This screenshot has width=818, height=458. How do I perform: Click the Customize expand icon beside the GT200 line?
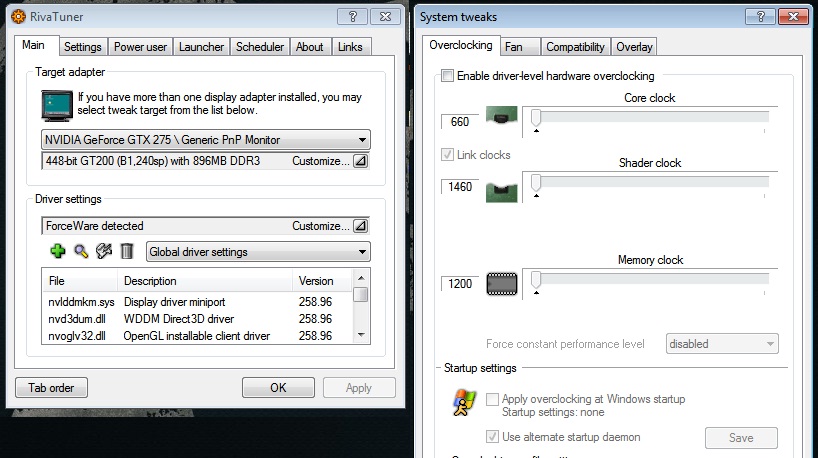(x=360, y=161)
